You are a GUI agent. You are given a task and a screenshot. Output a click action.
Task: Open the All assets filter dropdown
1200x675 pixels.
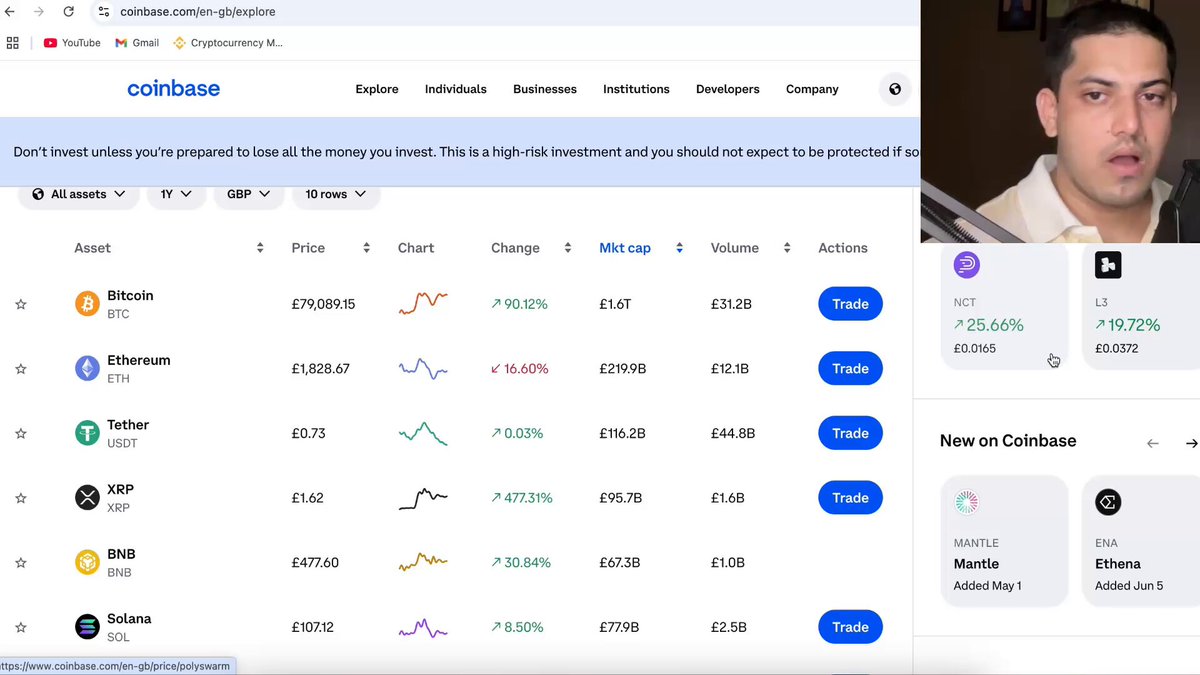78,194
